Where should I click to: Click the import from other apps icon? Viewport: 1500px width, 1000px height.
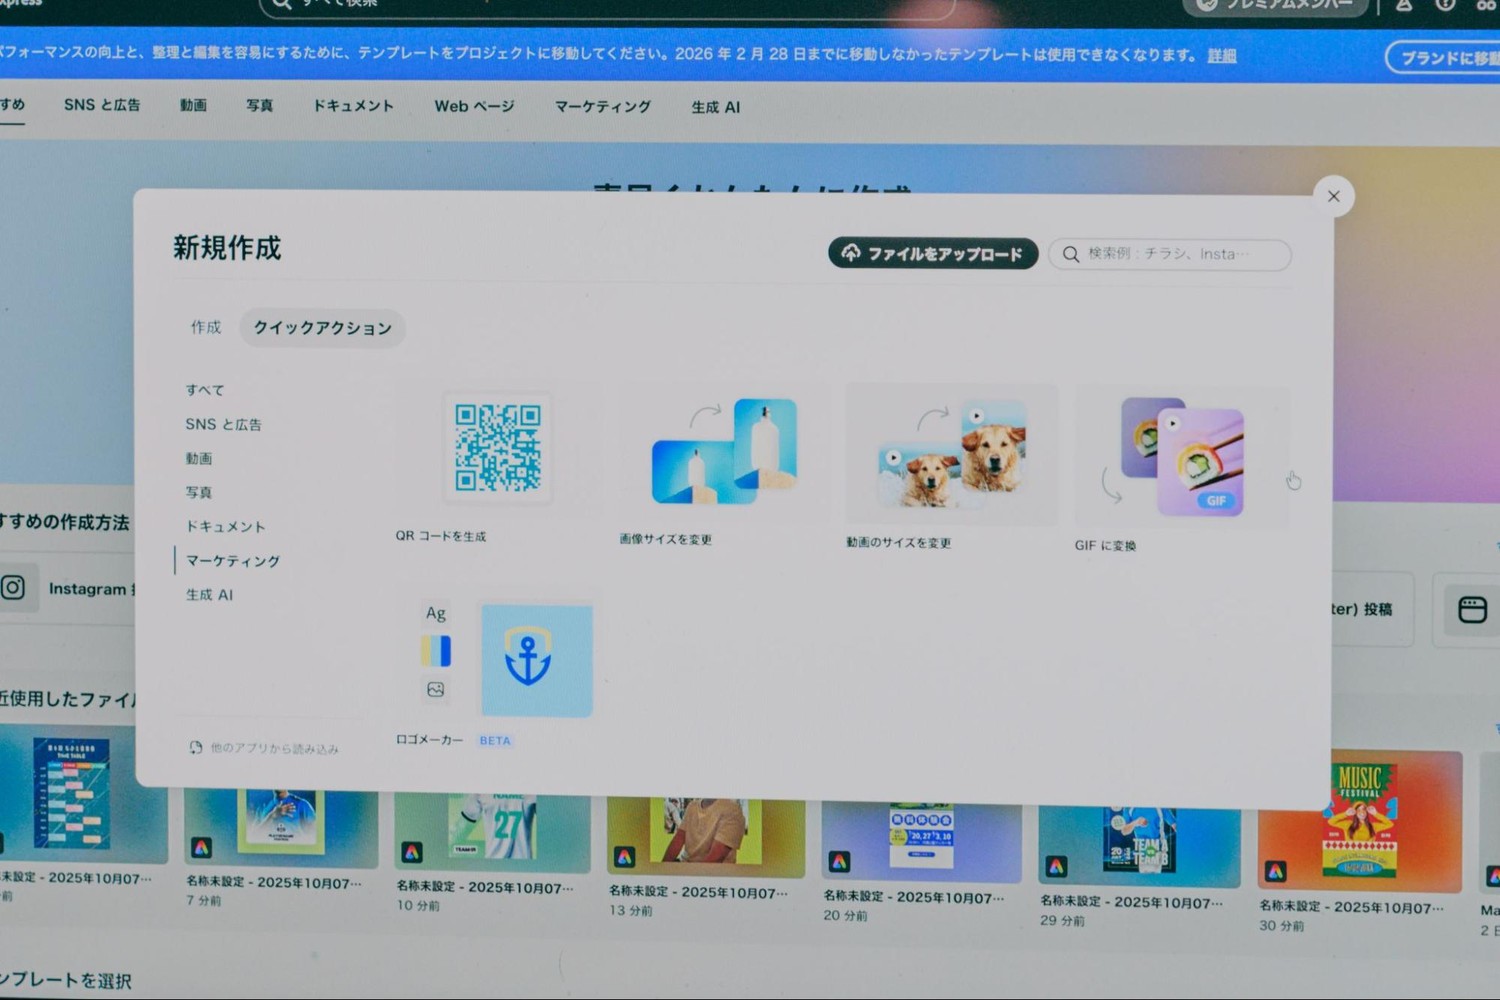point(196,747)
